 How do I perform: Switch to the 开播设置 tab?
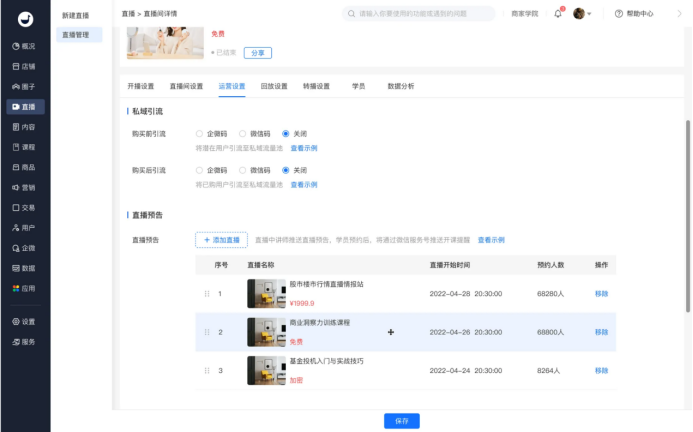141,86
